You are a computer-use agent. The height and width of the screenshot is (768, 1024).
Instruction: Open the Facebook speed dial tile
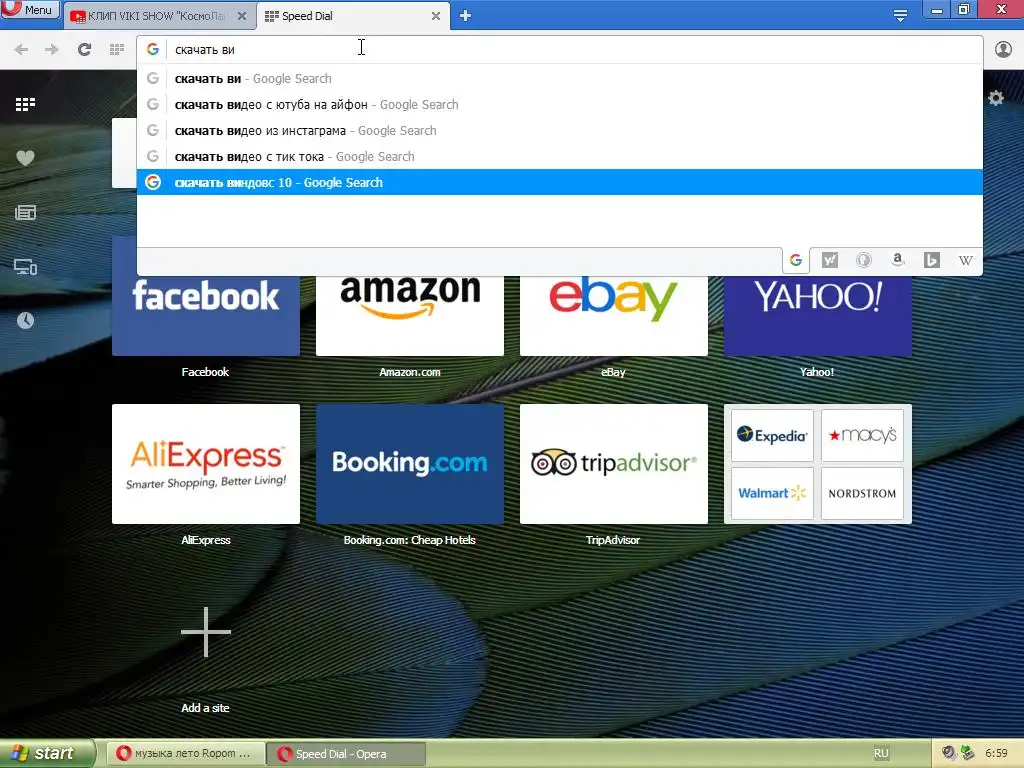(206, 315)
